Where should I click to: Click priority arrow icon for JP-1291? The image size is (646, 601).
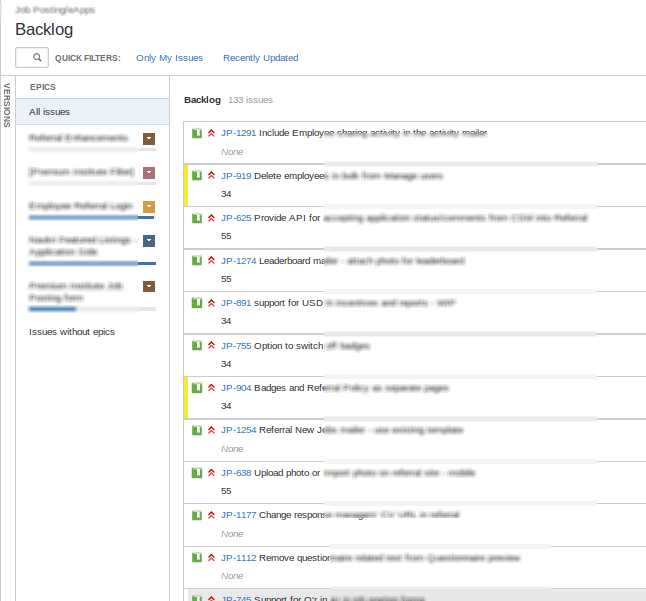pos(211,133)
